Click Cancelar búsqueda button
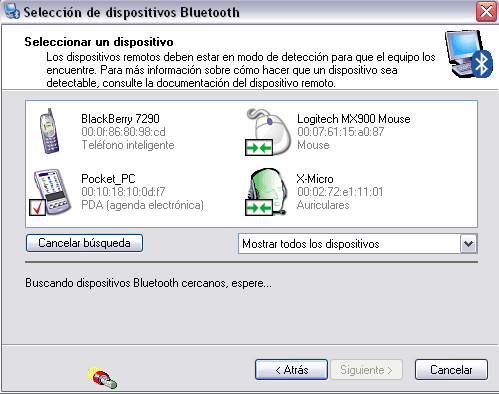The width and height of the screenshot is (499, 394). (x=84, y=243)
